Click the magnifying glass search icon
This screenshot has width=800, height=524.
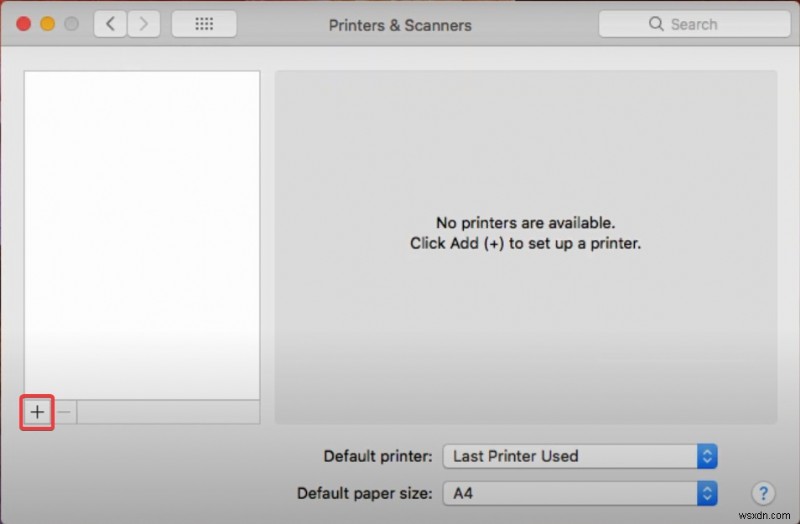(x=656, y=24)
